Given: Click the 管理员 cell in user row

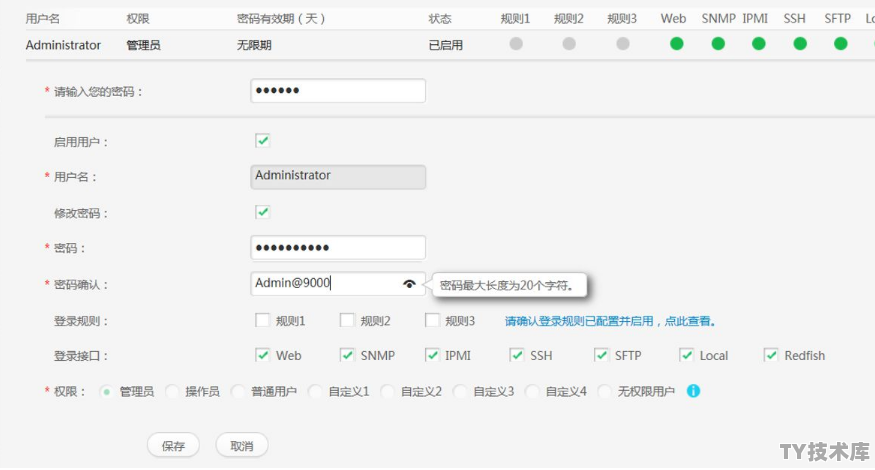Looking at the screenshot, I should 143,45.
